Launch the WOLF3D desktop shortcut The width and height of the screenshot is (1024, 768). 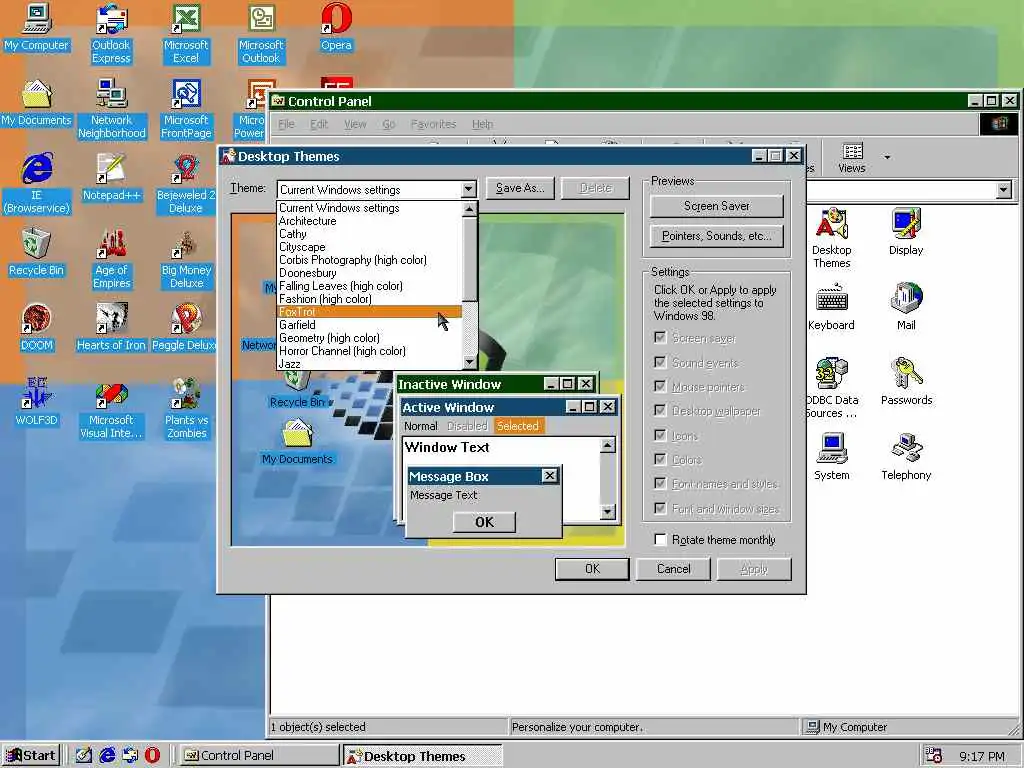(37, 403)
